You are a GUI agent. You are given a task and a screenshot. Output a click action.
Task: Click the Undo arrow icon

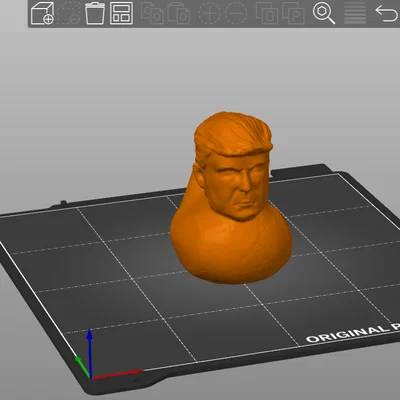(x=386, y=13)
